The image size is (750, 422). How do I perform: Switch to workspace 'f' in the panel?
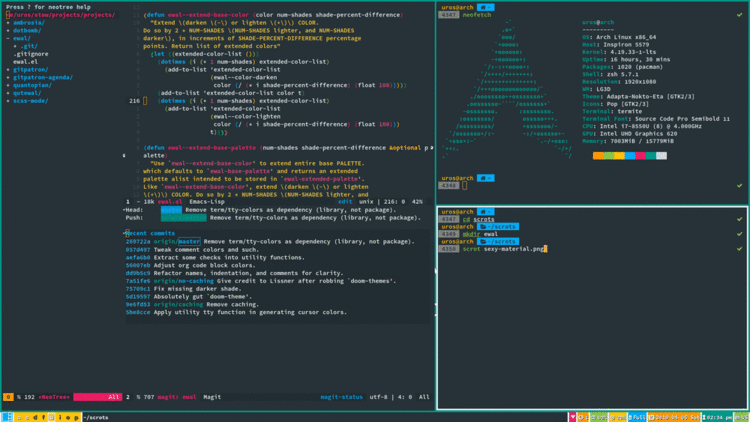click(44, 417)
